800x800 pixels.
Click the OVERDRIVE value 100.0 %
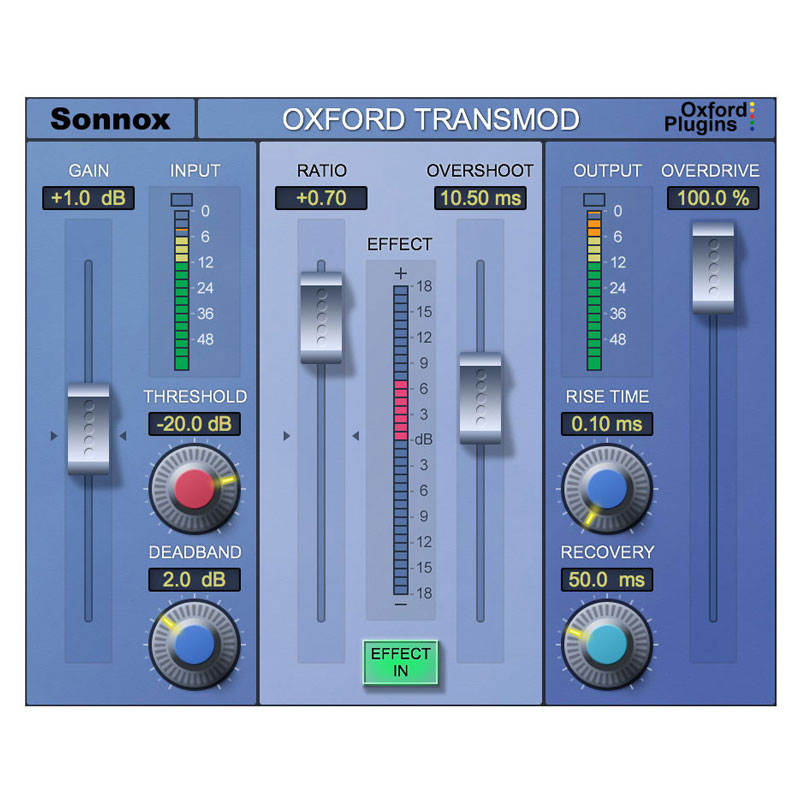[713, 198]
